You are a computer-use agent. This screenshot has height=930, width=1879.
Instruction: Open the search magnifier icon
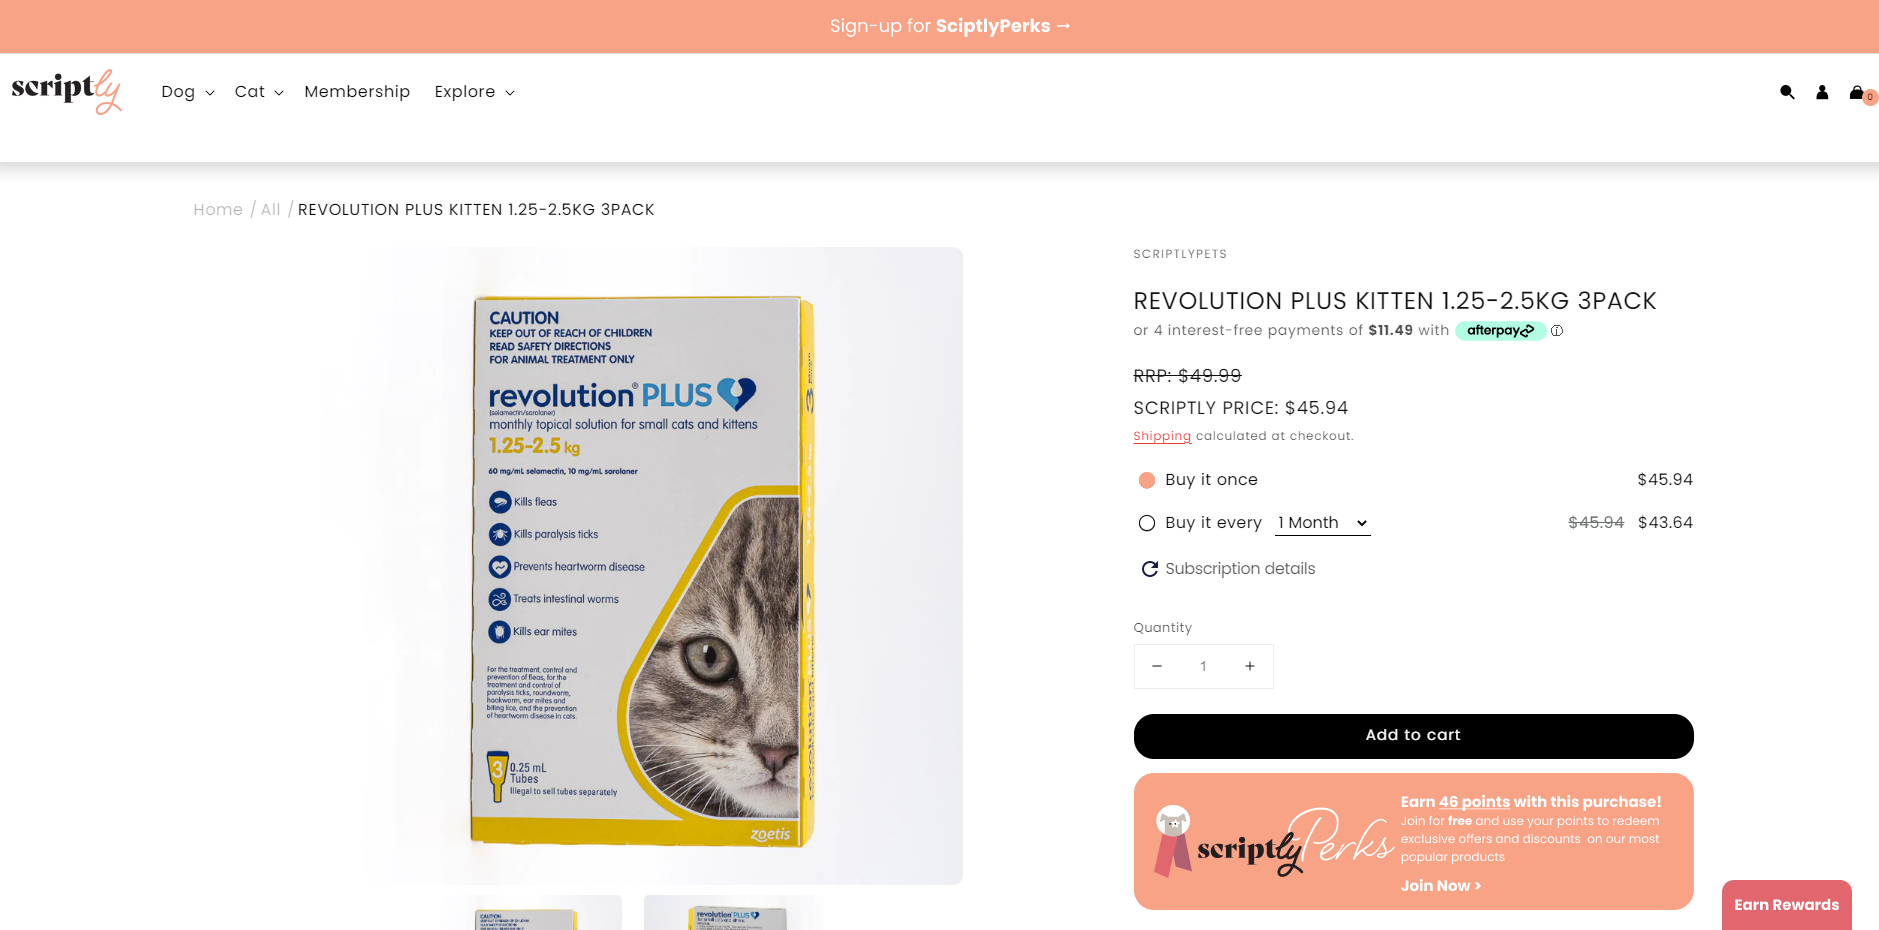[1787, 92]
